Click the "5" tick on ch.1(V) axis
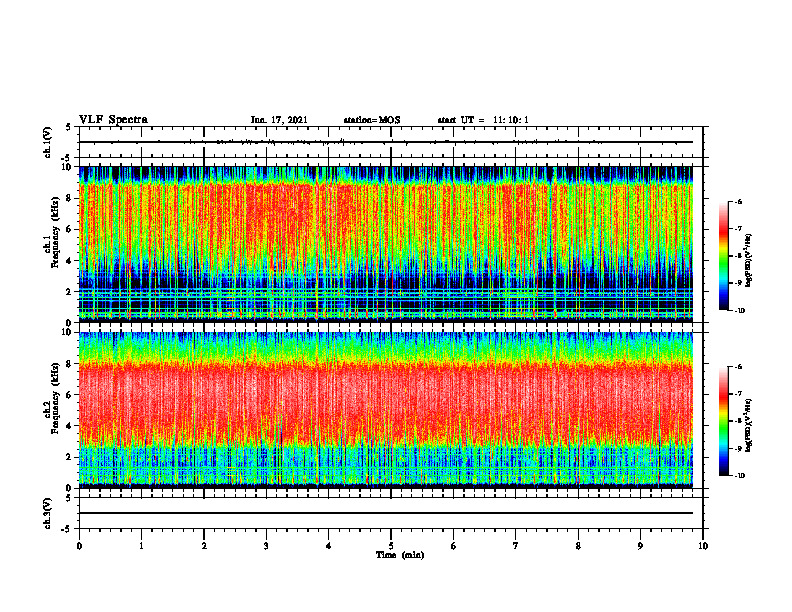Image resolution: width=792 pixels, height=612 pixels. (69, 127)
